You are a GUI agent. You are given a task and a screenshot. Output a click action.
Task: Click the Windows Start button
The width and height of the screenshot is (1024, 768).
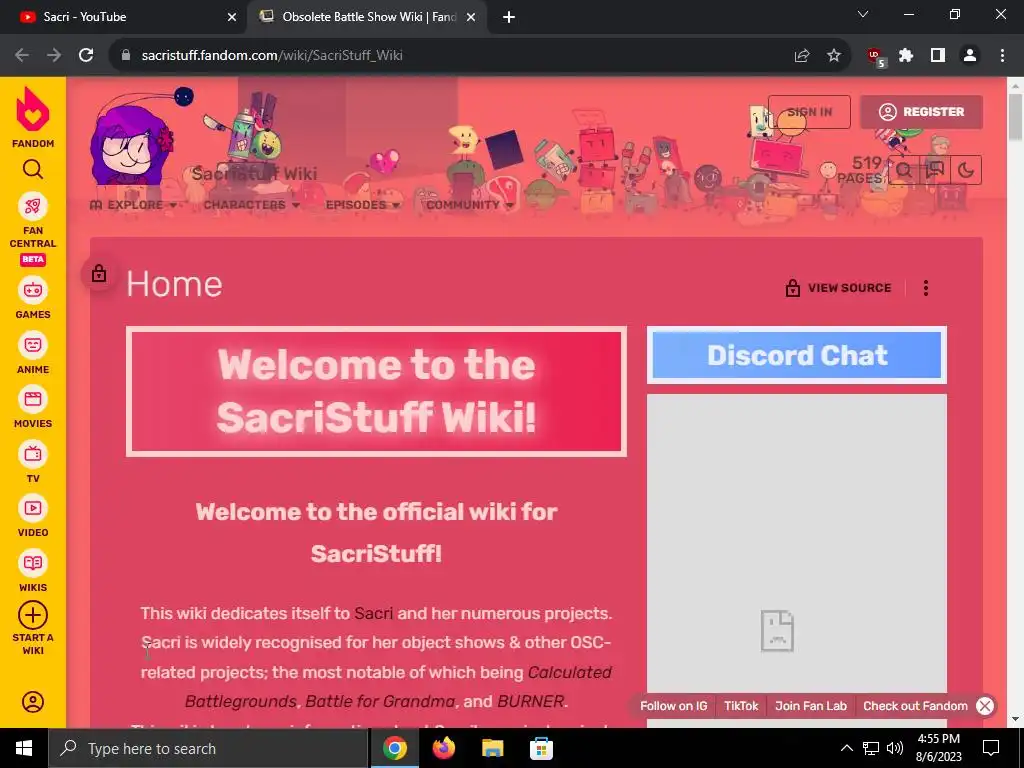point(24,748)
